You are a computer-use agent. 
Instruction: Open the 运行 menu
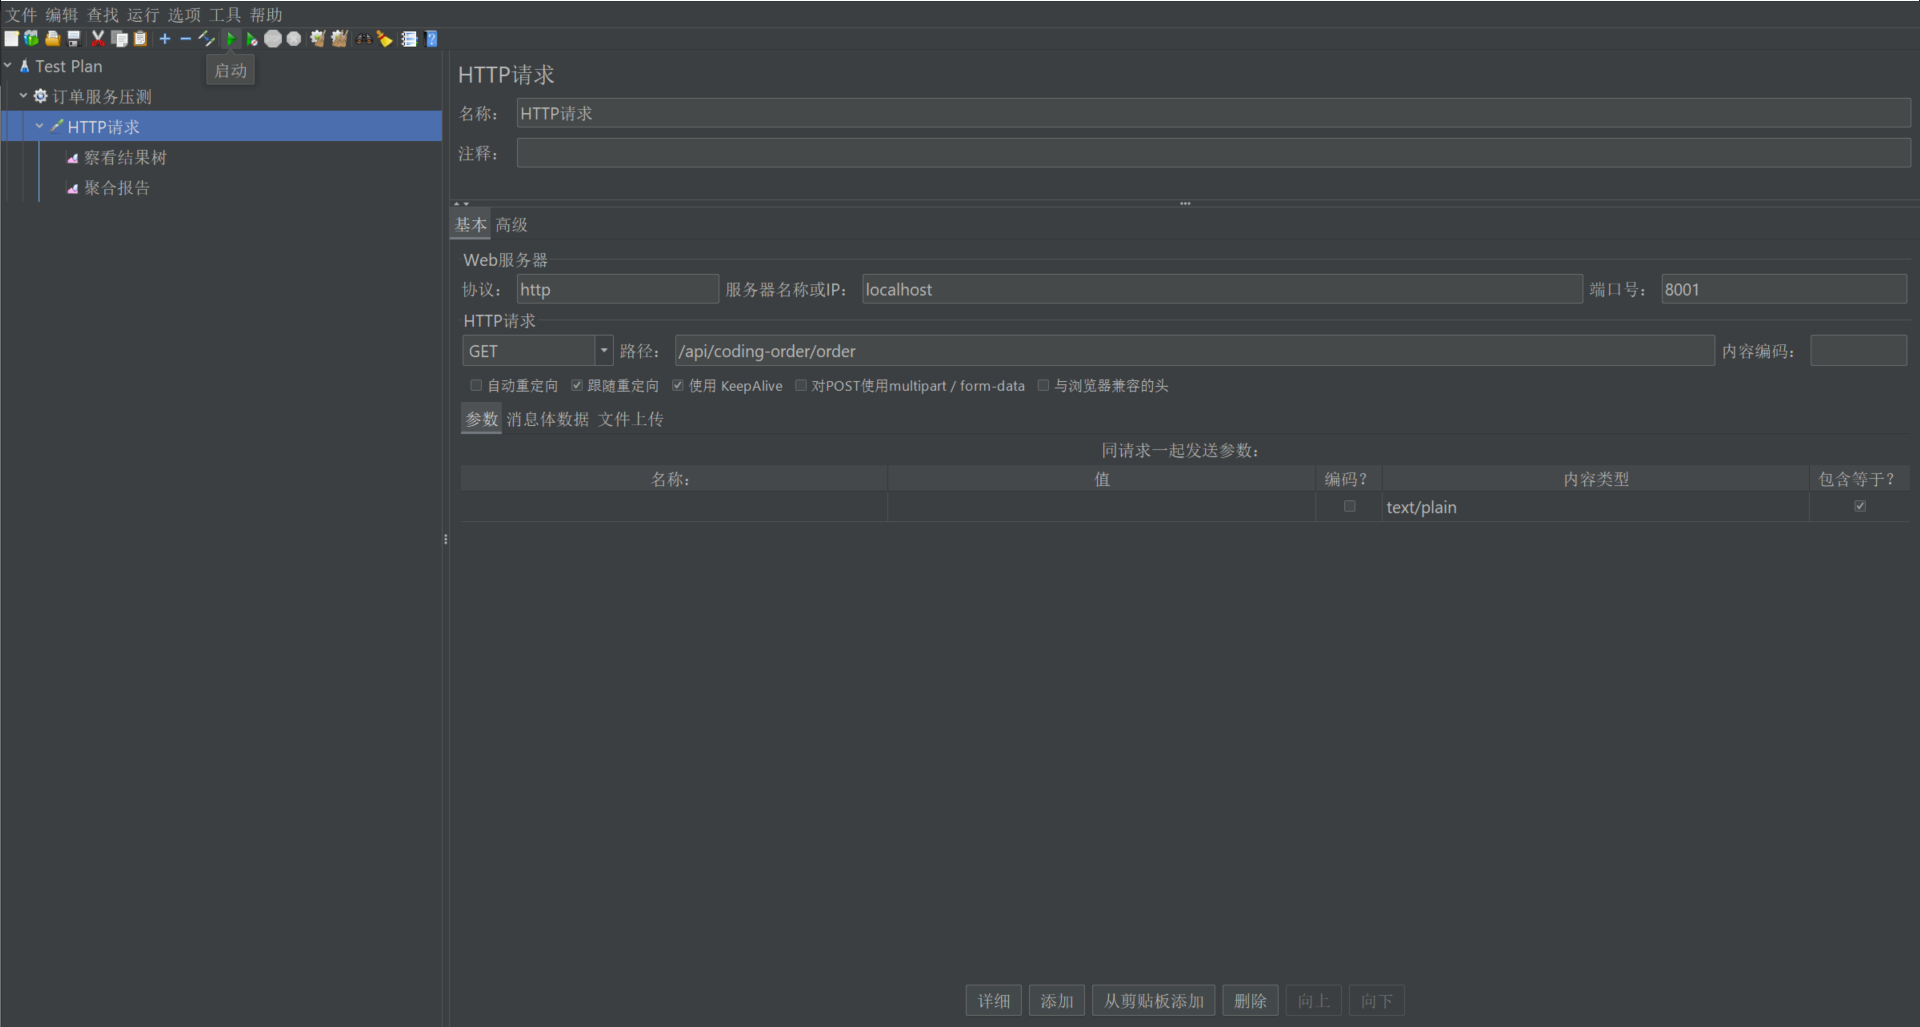click(x=143, y=15)
